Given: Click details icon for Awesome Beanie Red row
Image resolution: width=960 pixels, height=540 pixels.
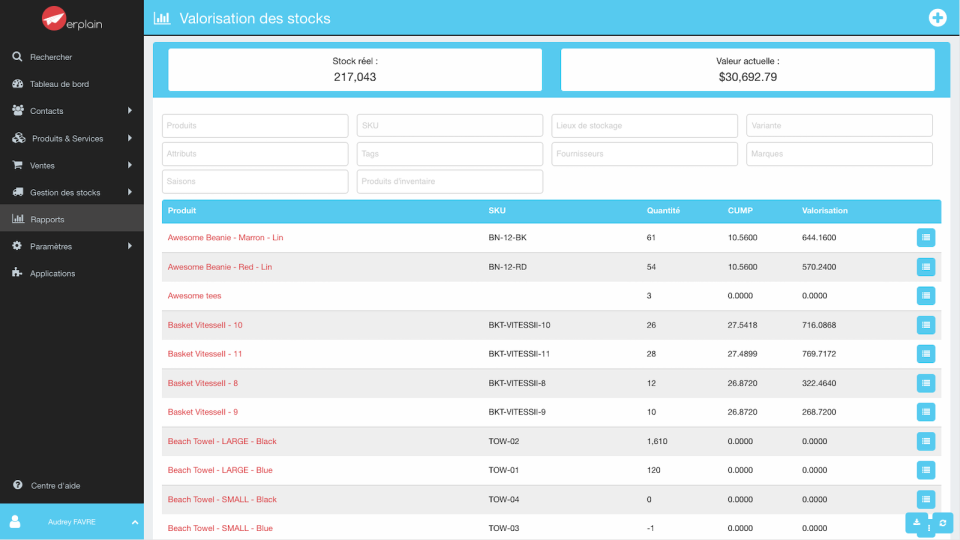Looking at the screenshot, I should pos(926,267).
